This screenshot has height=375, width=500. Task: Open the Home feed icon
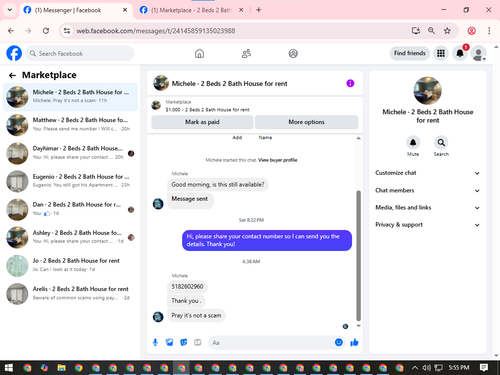click(x=199, y=53)
